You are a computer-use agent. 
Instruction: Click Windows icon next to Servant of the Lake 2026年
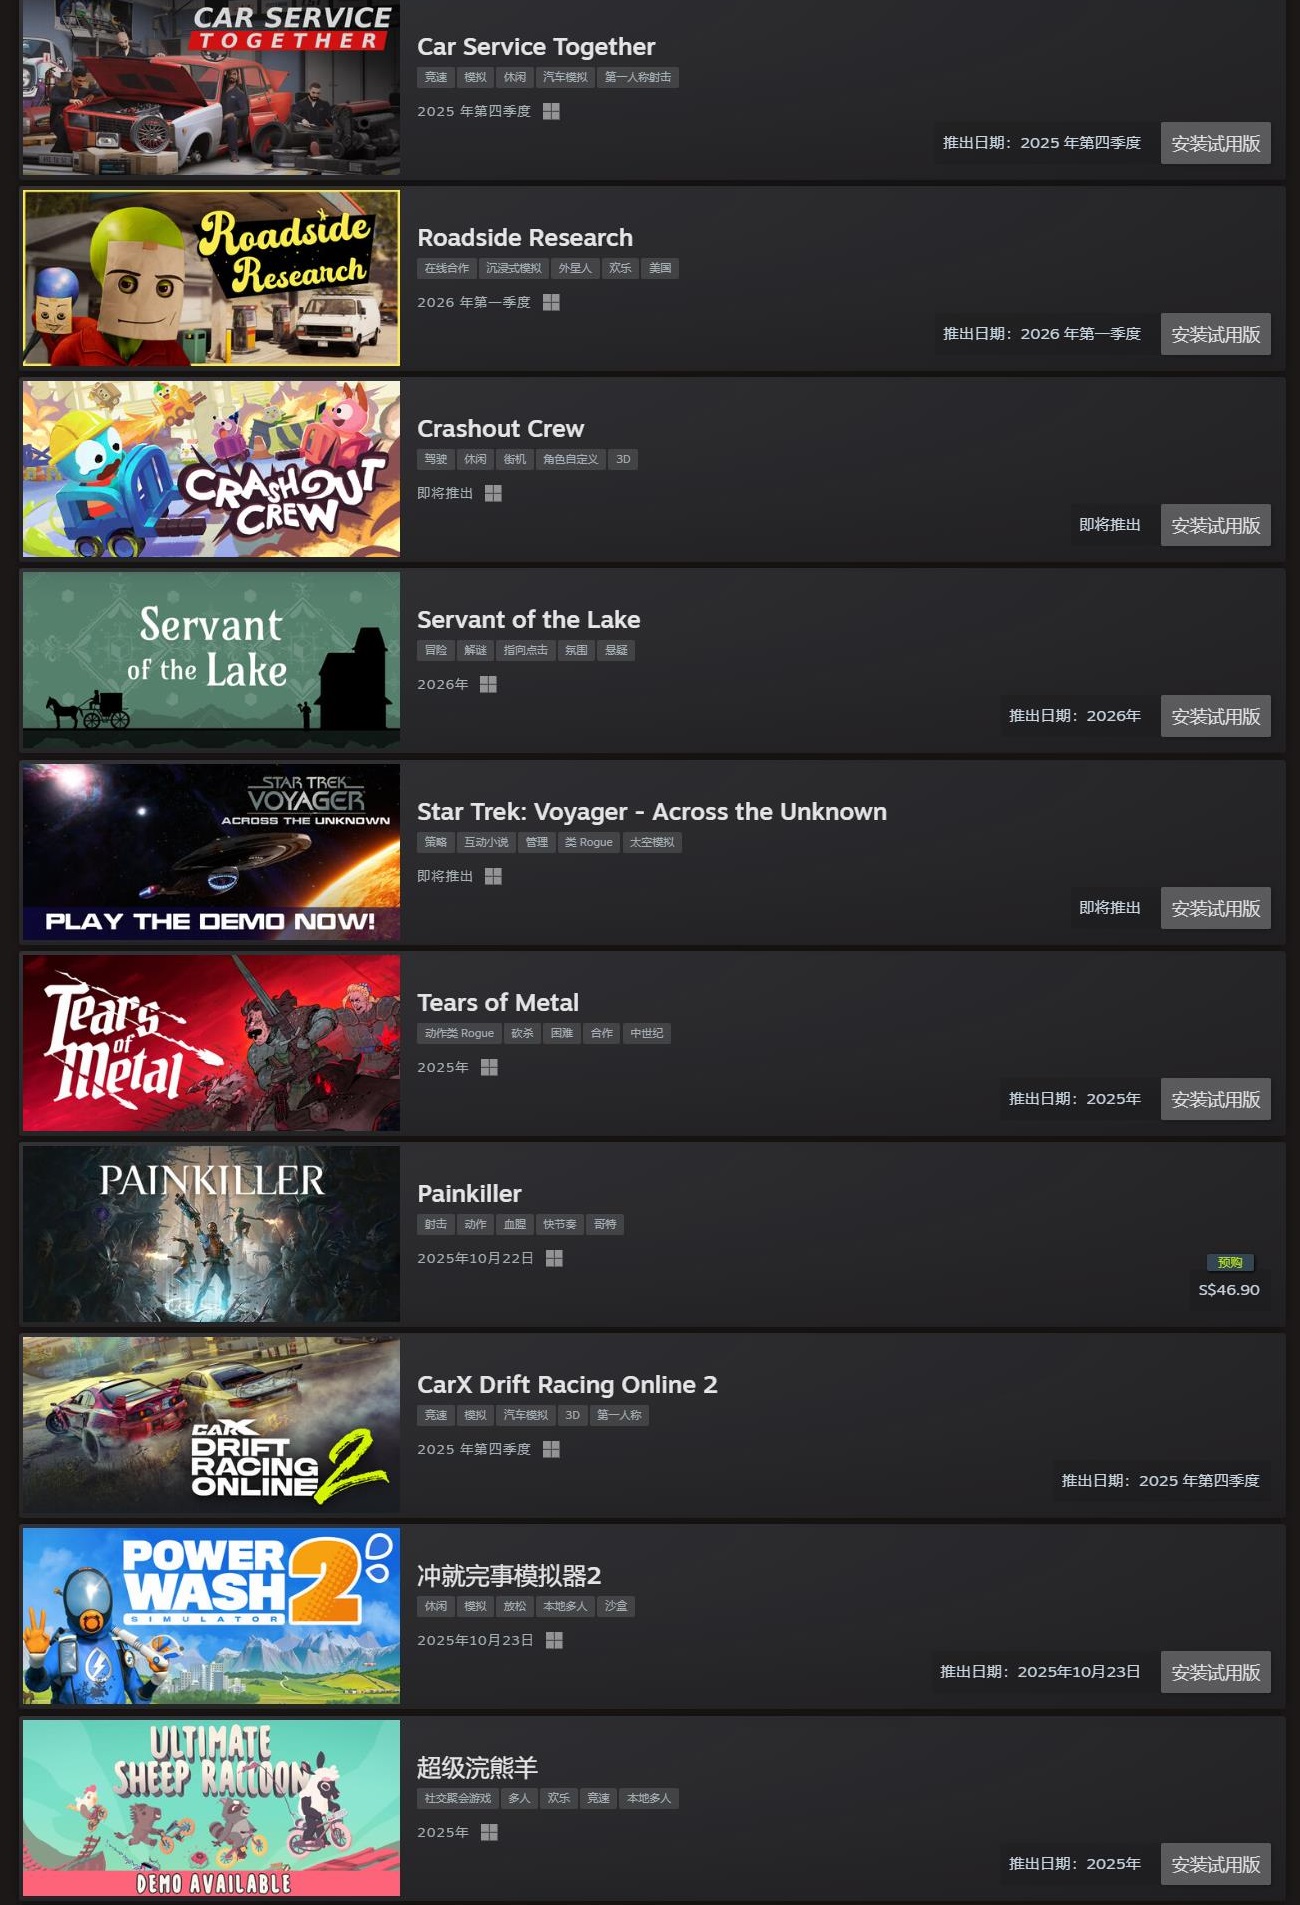488,684
